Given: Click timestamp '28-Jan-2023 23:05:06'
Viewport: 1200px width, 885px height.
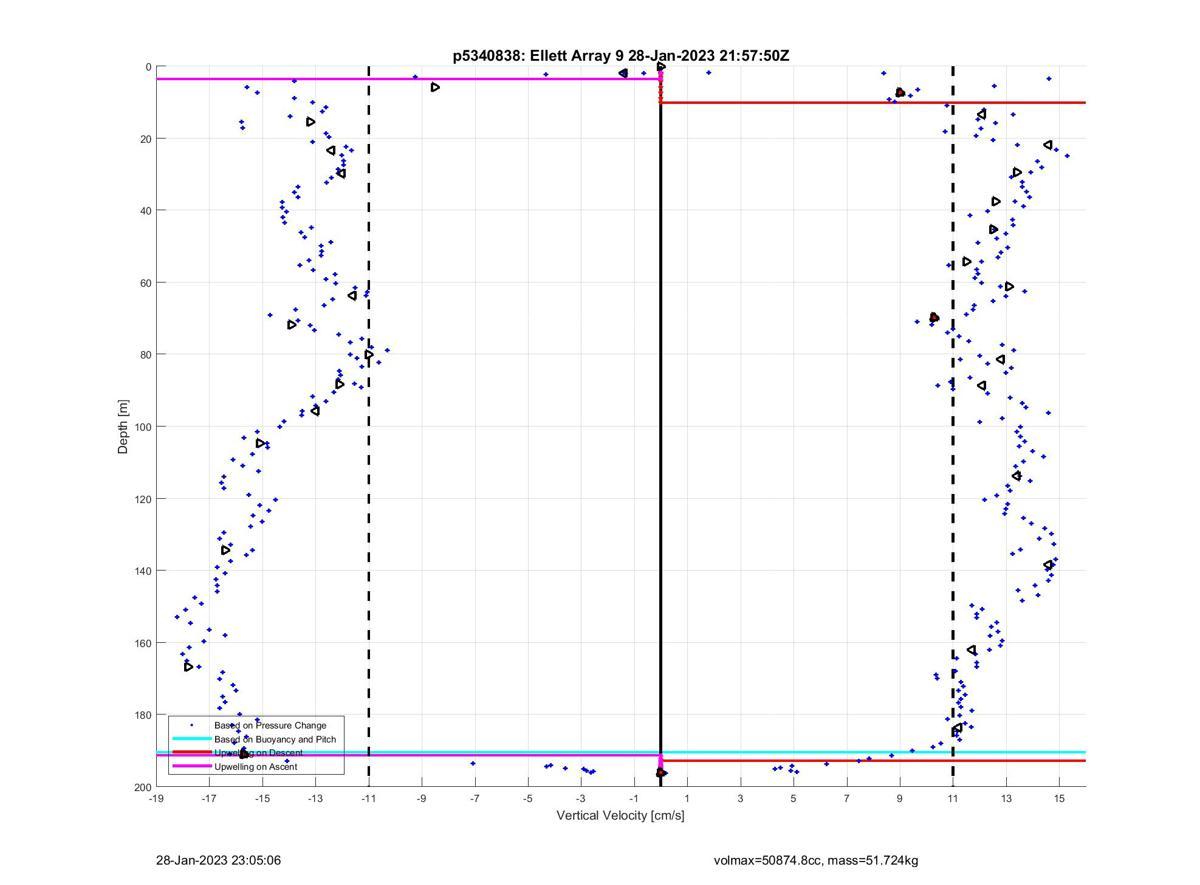Looking at the screenshot, I should pyautogui.click(x=218, y=860).
